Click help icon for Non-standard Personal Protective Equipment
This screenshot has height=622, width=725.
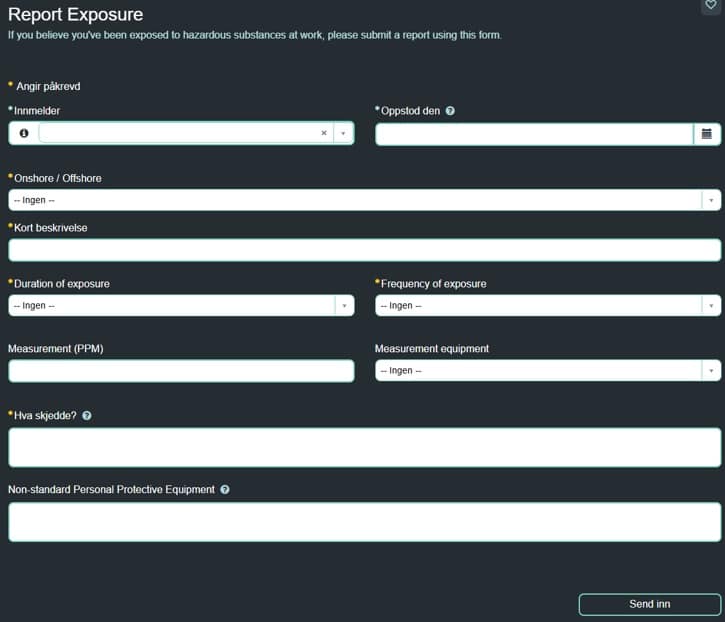click(225, 490)
